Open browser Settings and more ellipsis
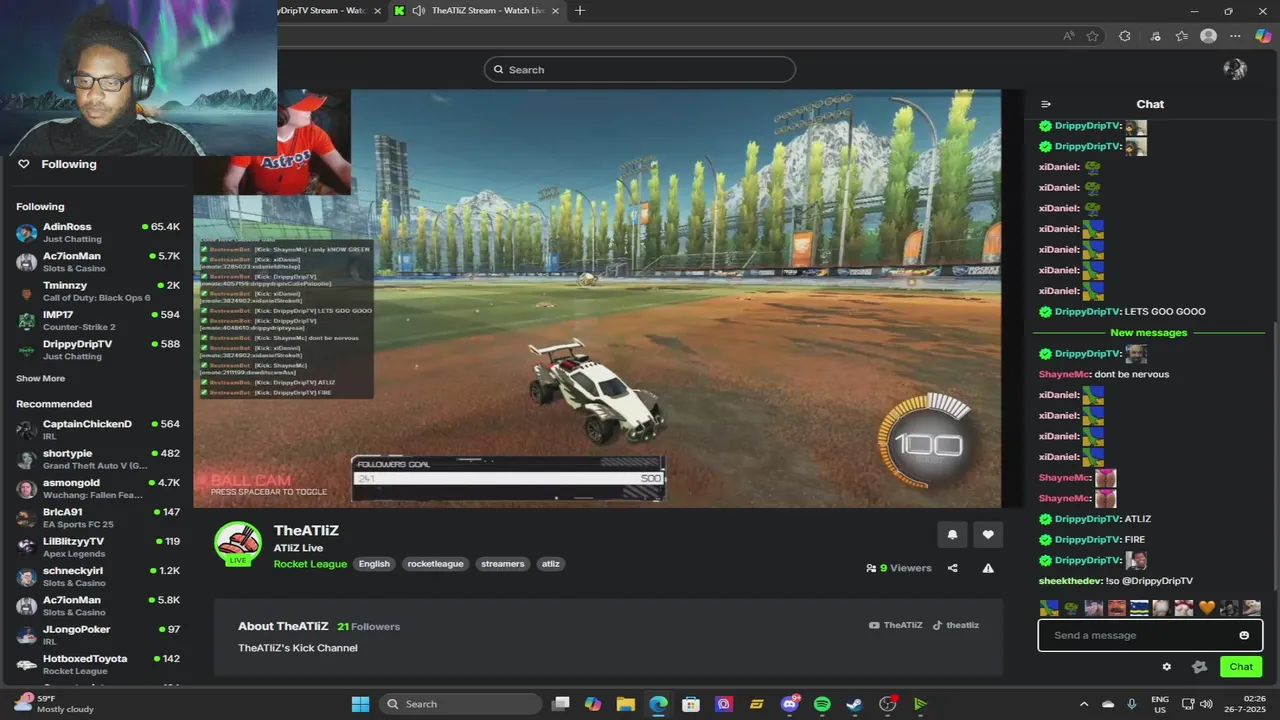Screen dimensions: 1280x720 tap(1236, 36)
